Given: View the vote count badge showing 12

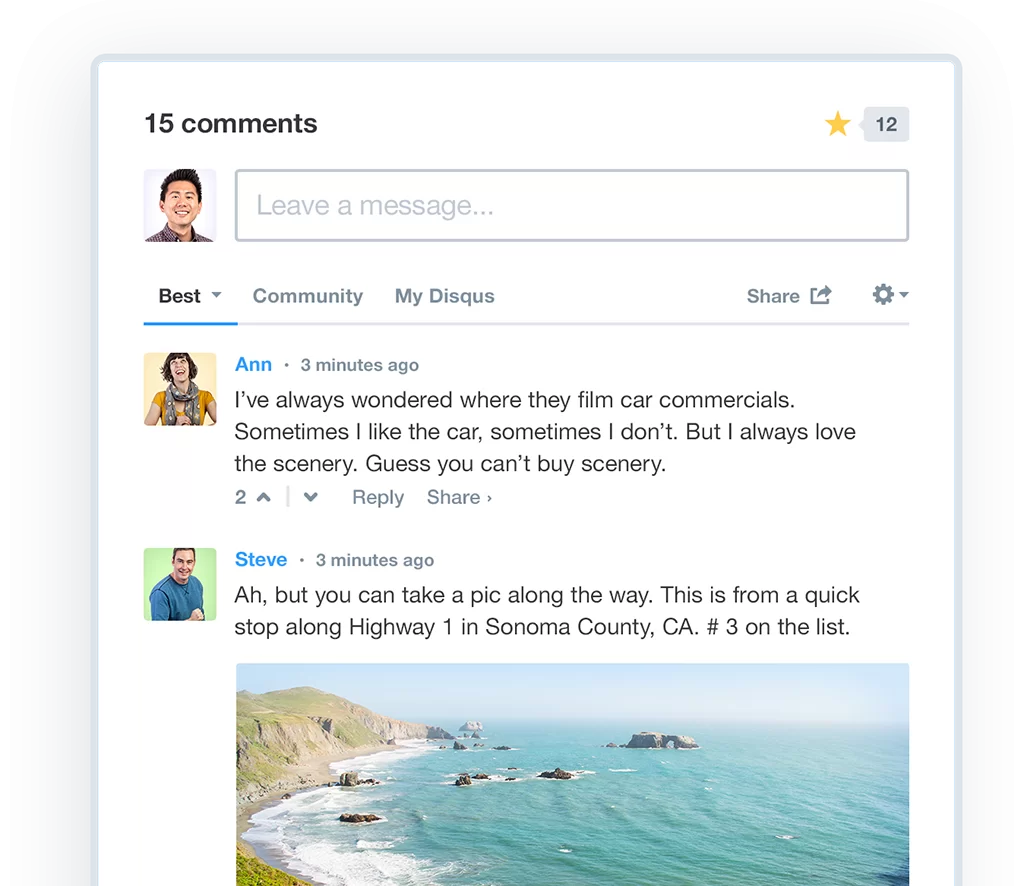Looking at the screenshot, I should 886,123.
